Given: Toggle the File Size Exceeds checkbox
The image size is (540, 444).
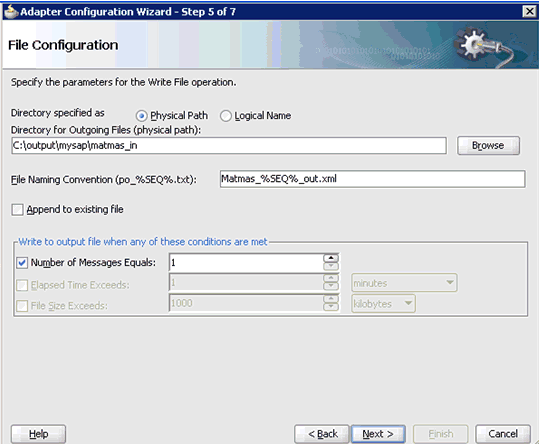Looking at the screenshot, I should [x=22, y=306].
